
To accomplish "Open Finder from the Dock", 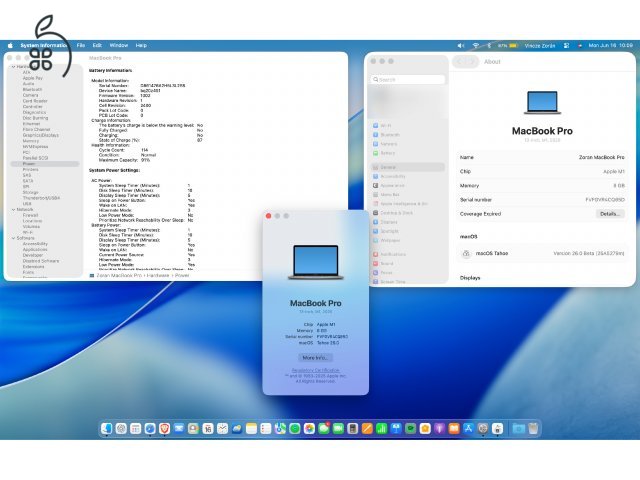I will point(107,428).
